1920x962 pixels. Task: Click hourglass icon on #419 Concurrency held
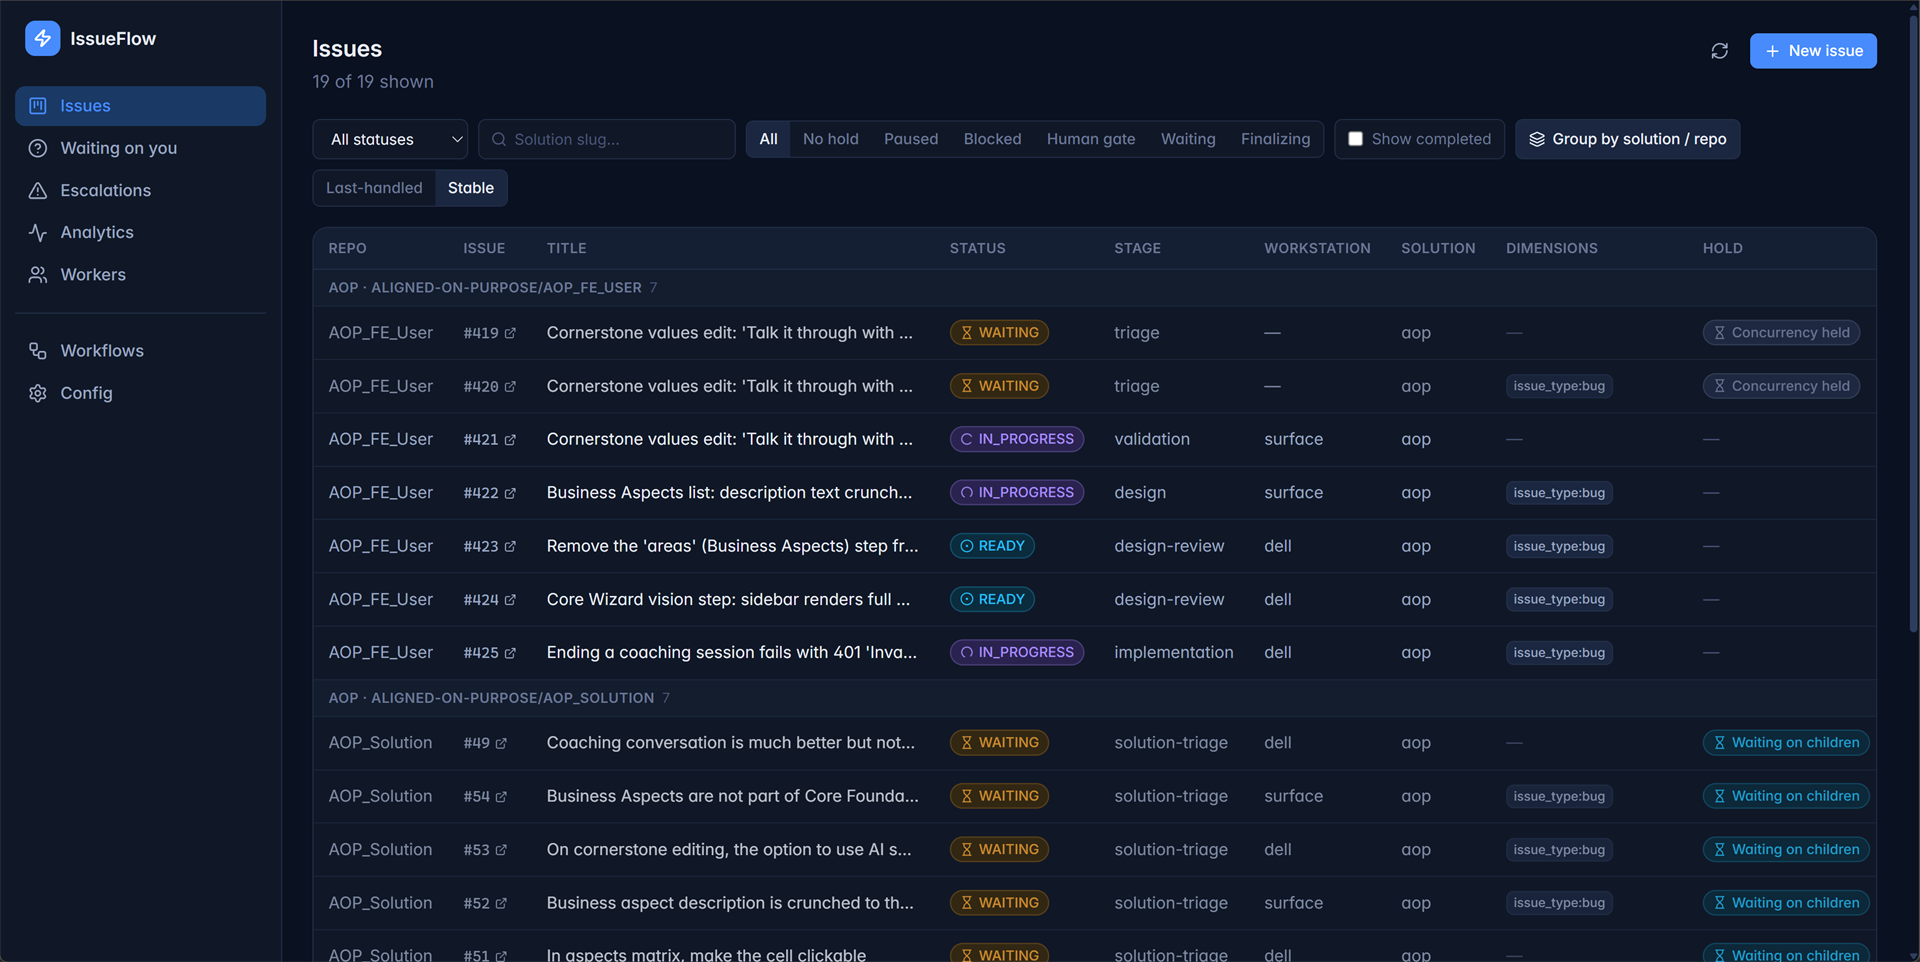pos(1719,333)
